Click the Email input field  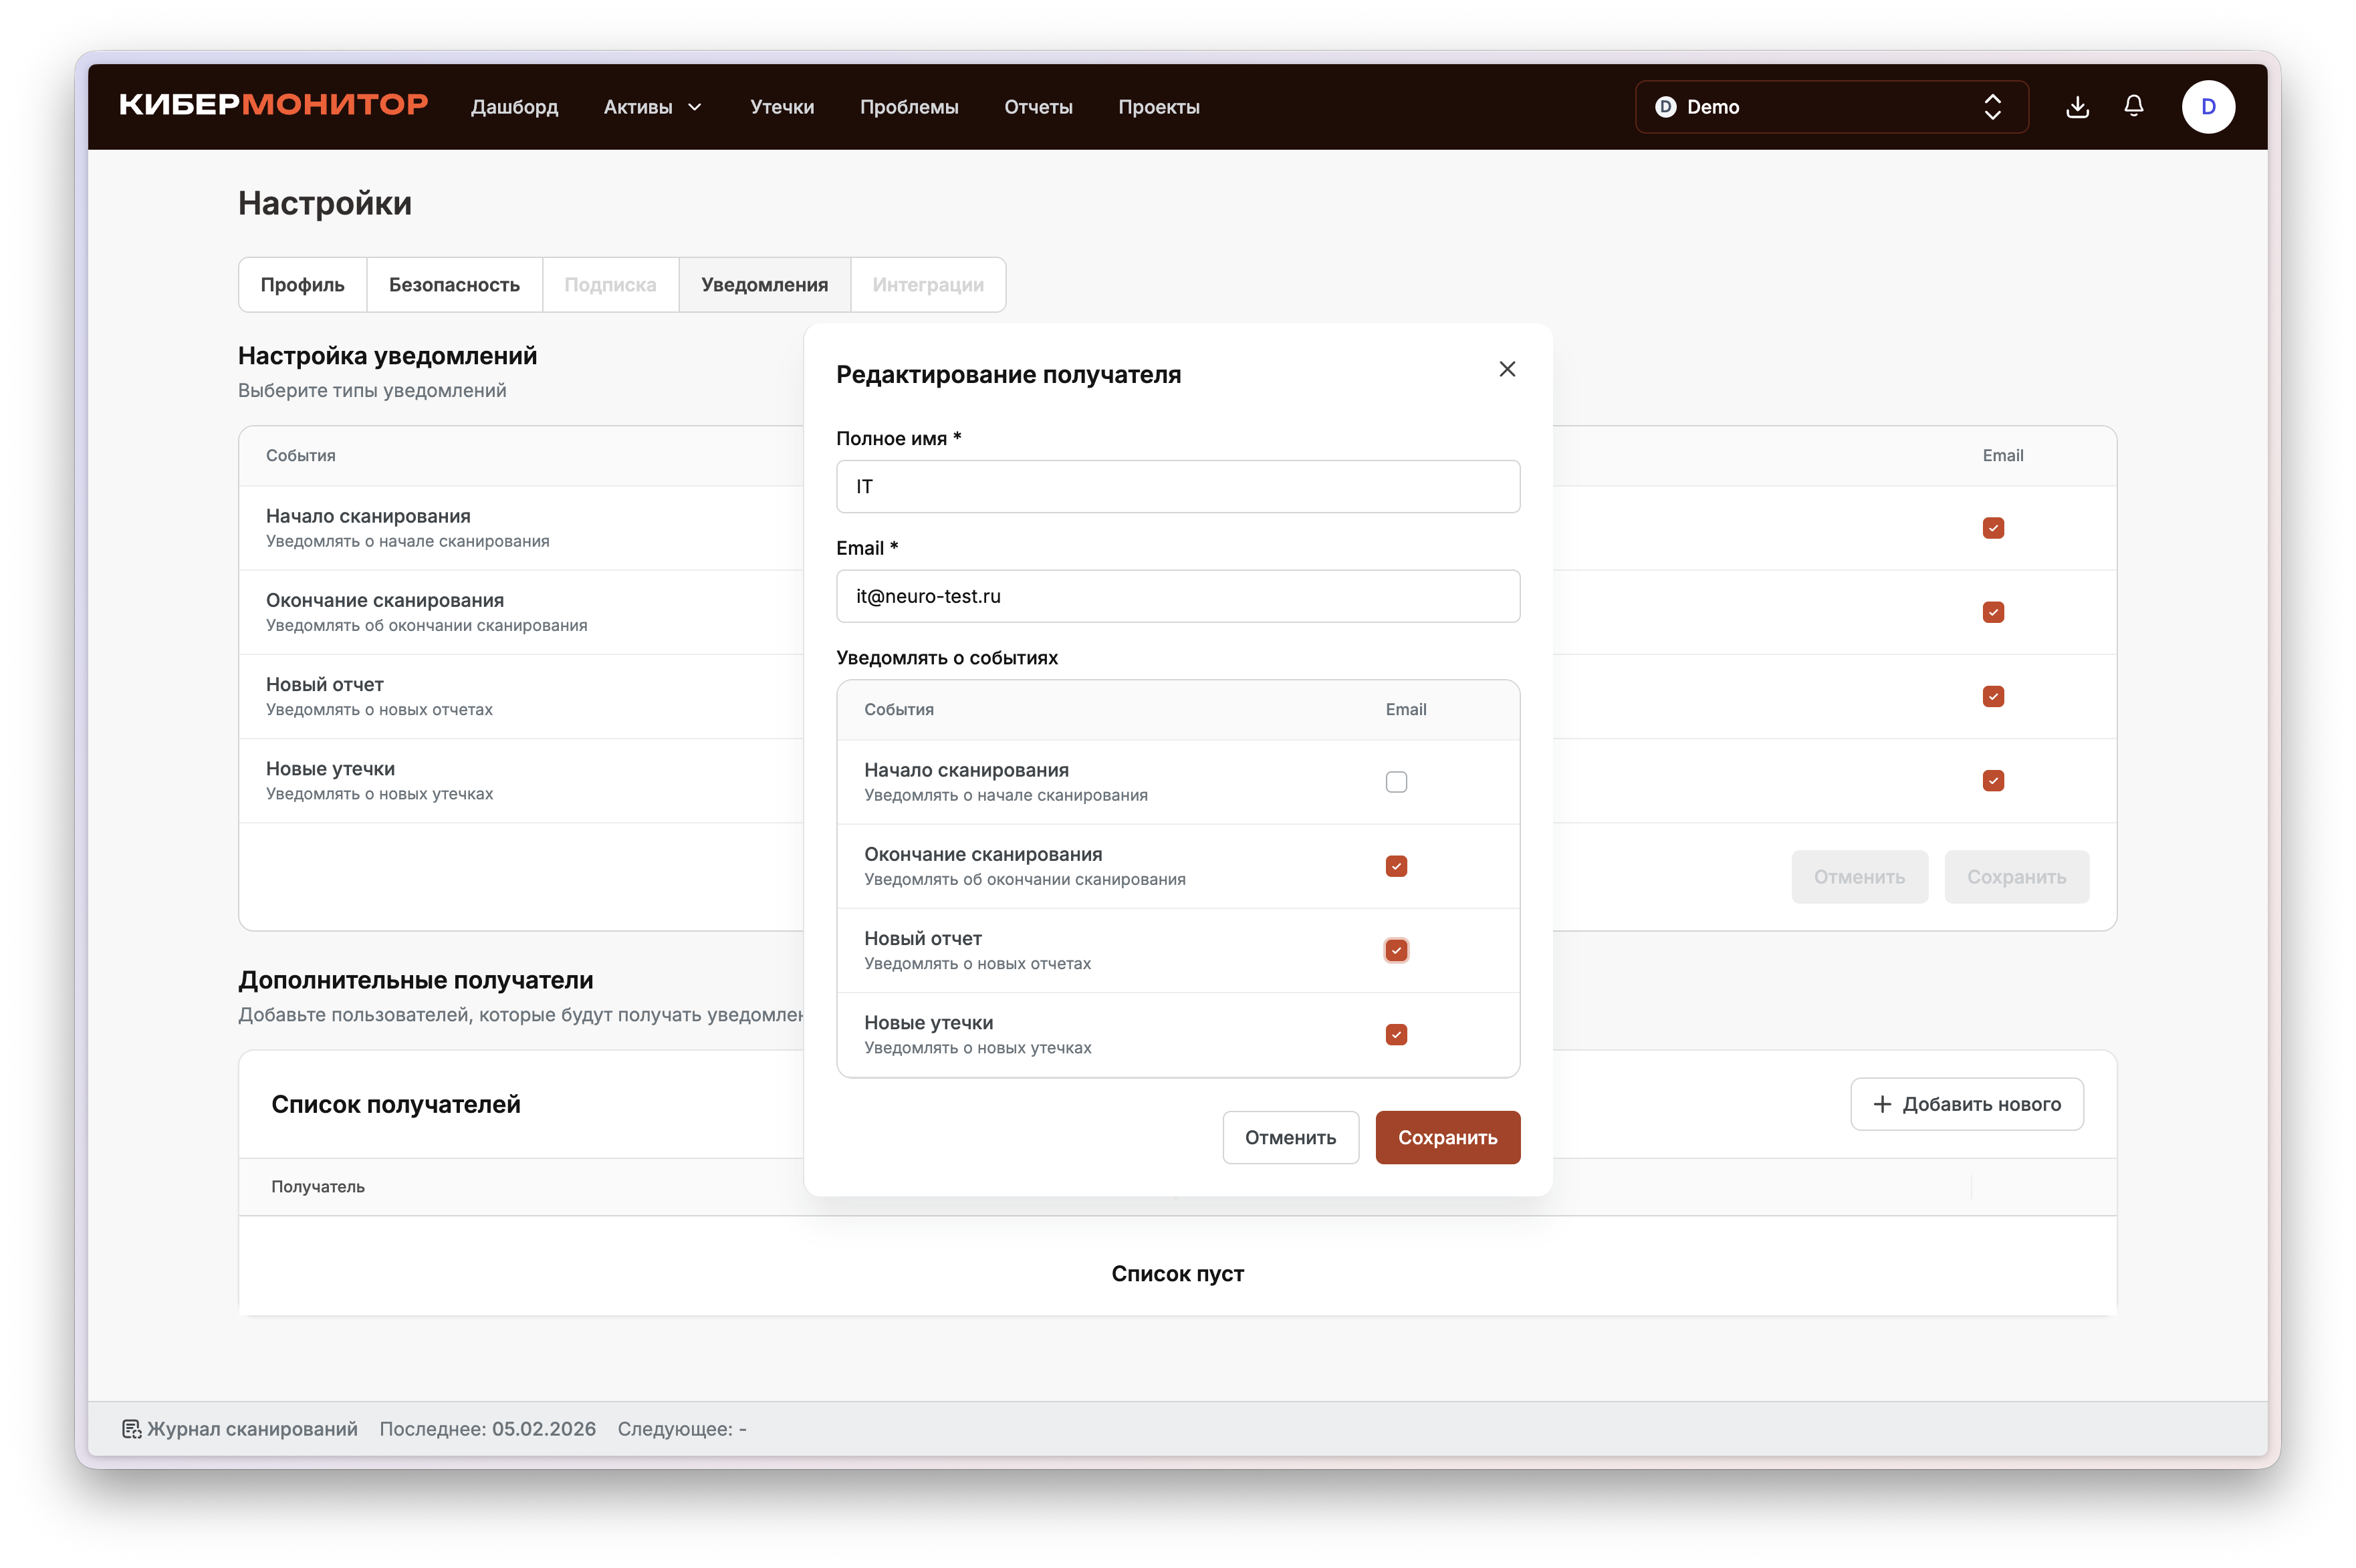[x=1177, y=596]
